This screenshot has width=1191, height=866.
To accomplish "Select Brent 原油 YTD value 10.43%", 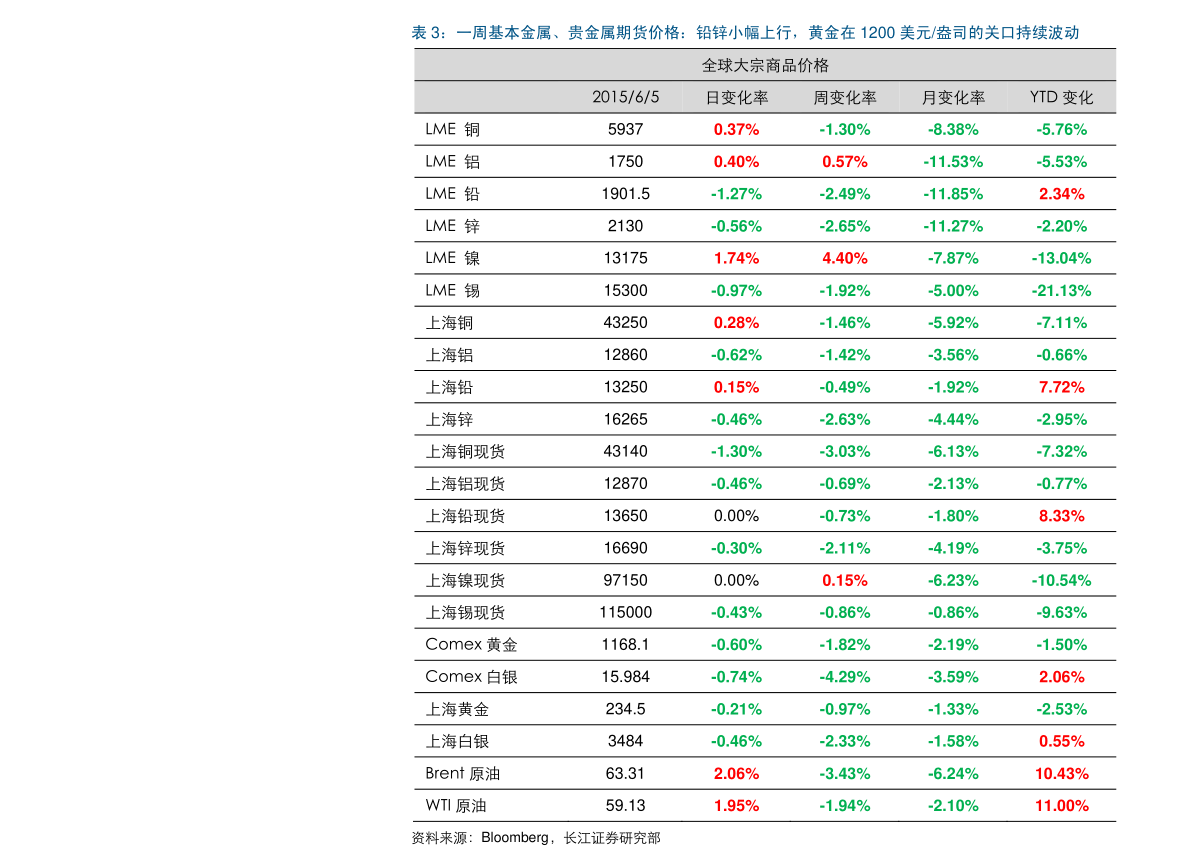I will 1061,774.
